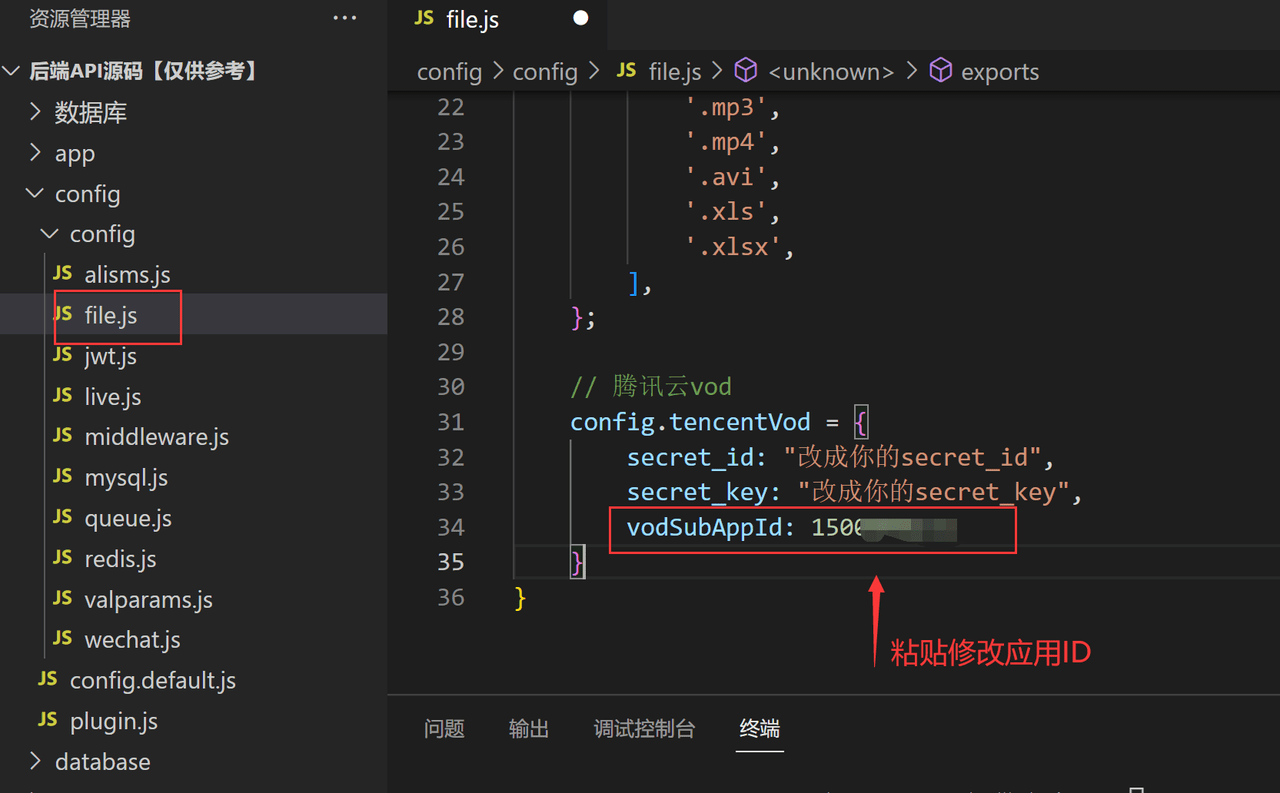
Task: Switch to the 终端 panel tab
Action: [x=760, y=729]
